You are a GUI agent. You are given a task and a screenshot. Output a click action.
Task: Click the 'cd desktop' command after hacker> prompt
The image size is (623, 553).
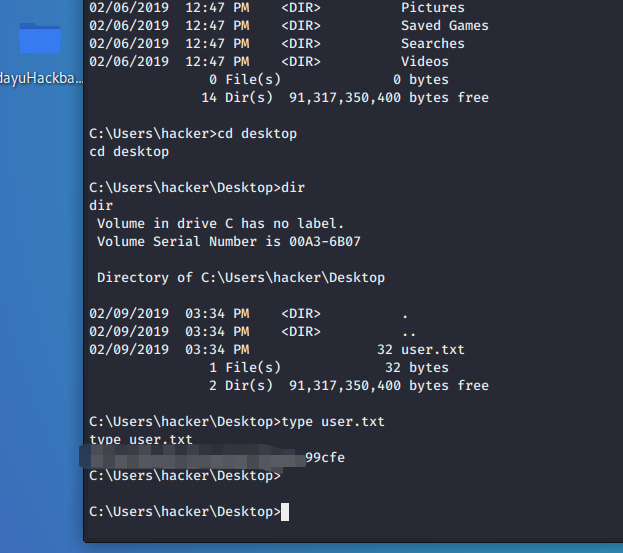(257, 134)
